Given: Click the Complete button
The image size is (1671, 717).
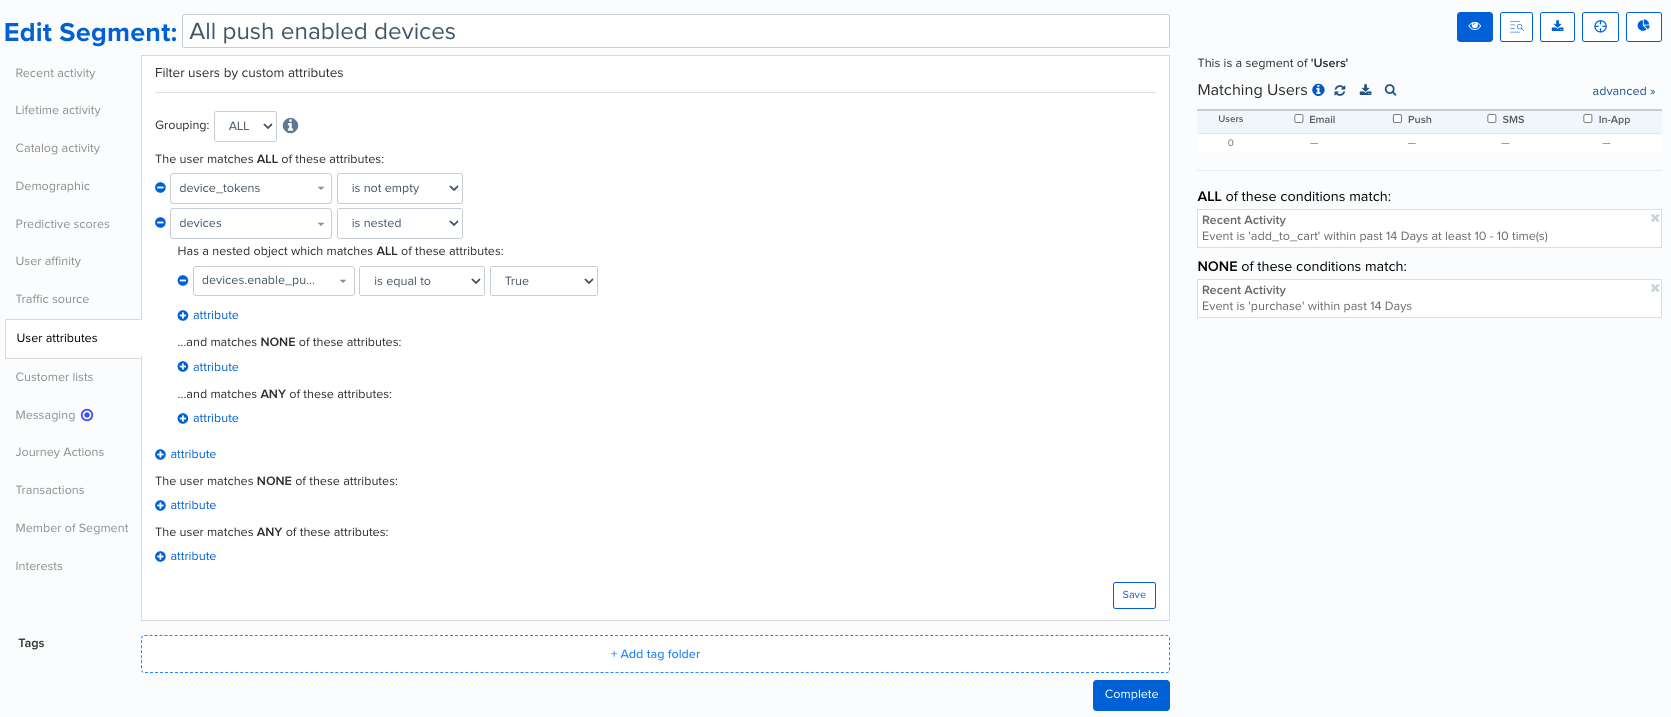Looking at the screenshot, I should [x=1131, y=695].
